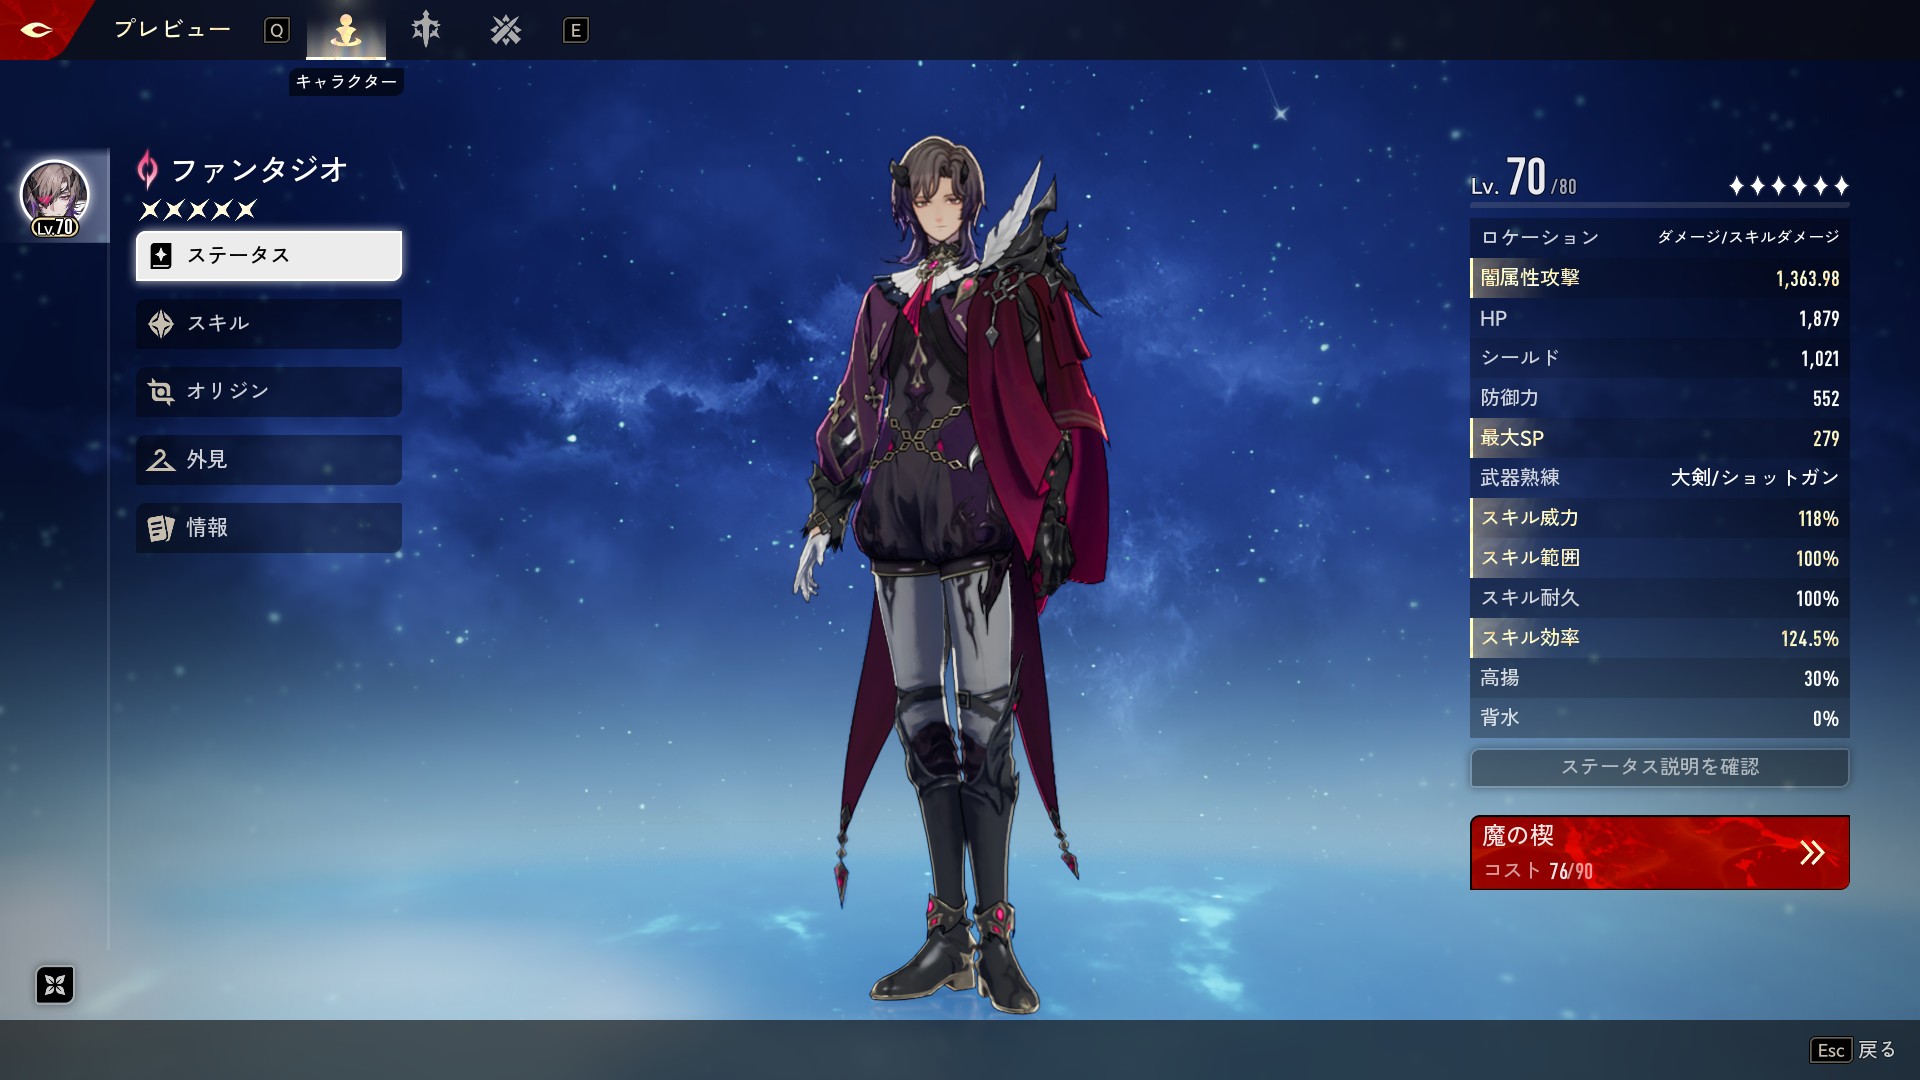
Task: Click the スキル効率 stat row
Action: coord(1659,638)
